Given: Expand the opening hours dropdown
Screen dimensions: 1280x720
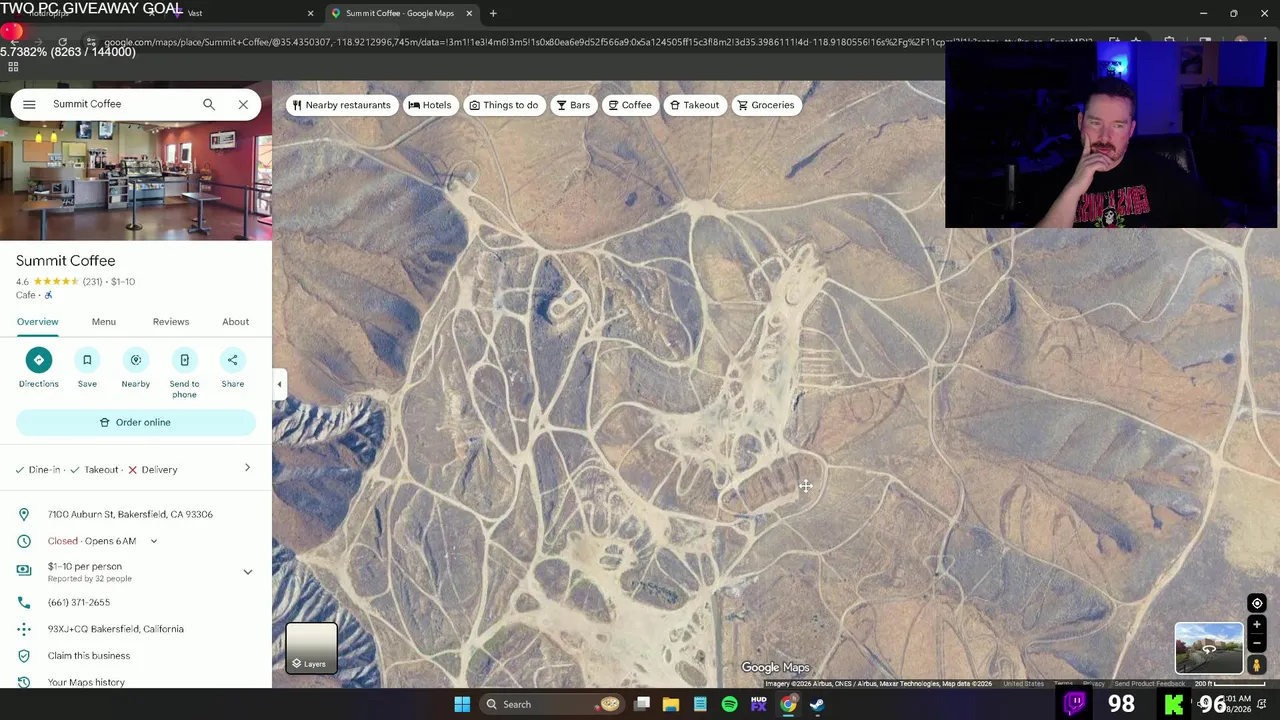Looking at the screenshot, I should pyautogui.click(x=153, y=541).
